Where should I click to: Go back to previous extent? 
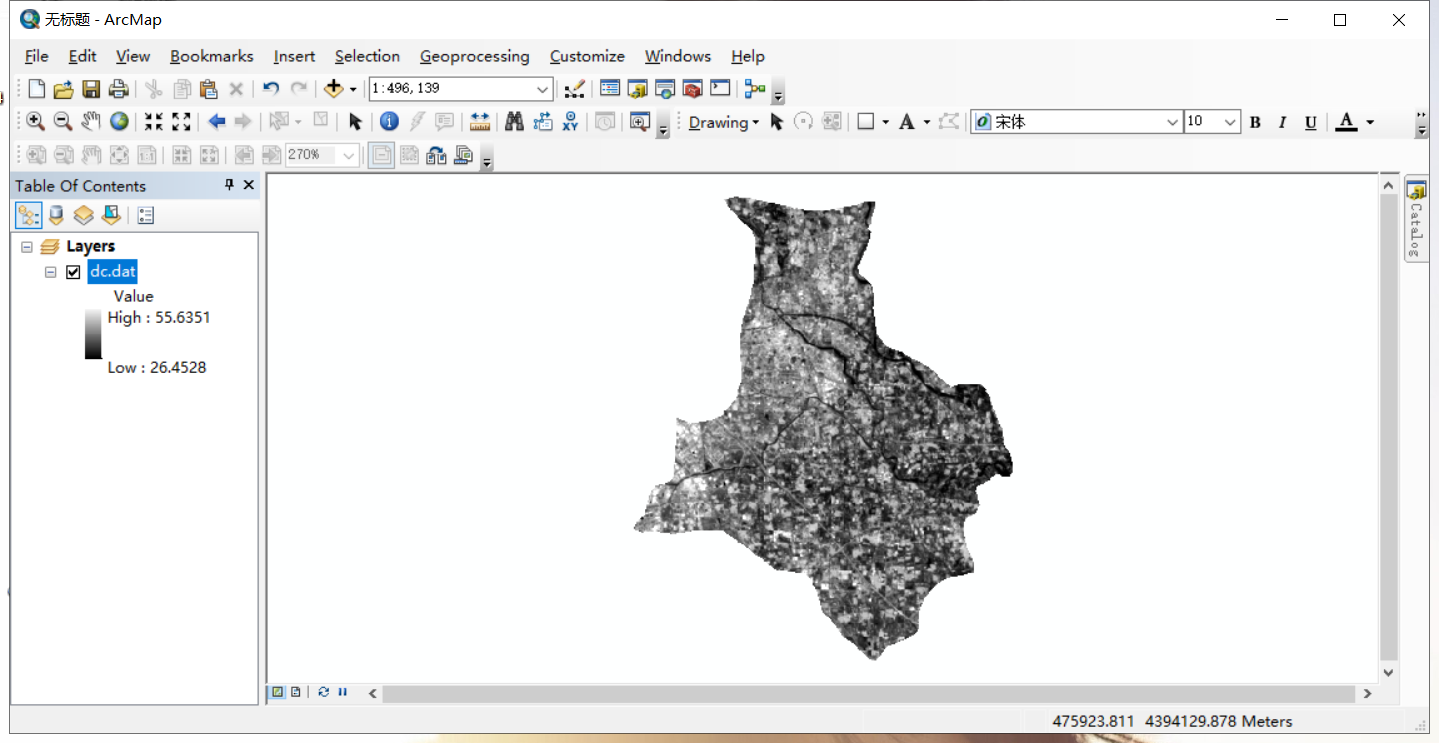216,122
